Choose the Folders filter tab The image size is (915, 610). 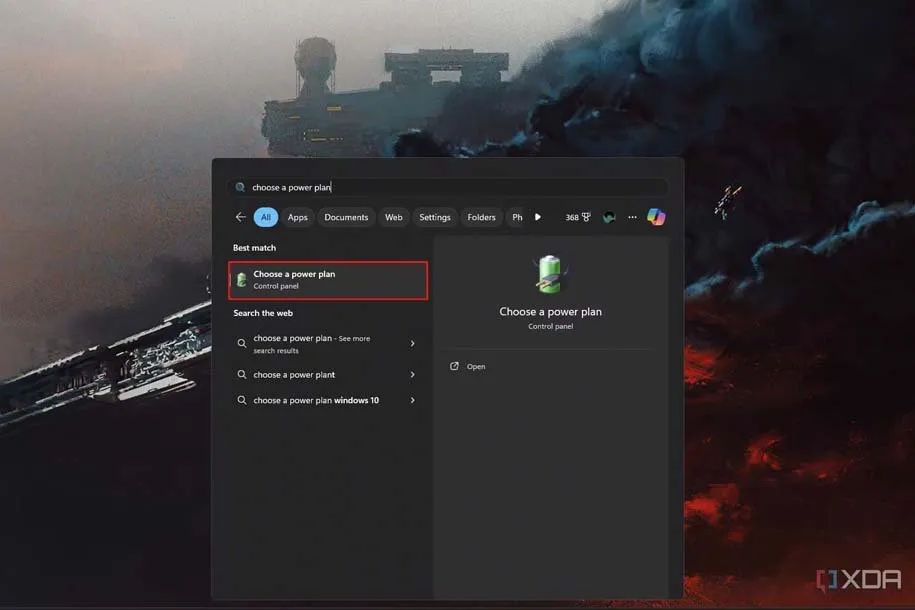481,217
